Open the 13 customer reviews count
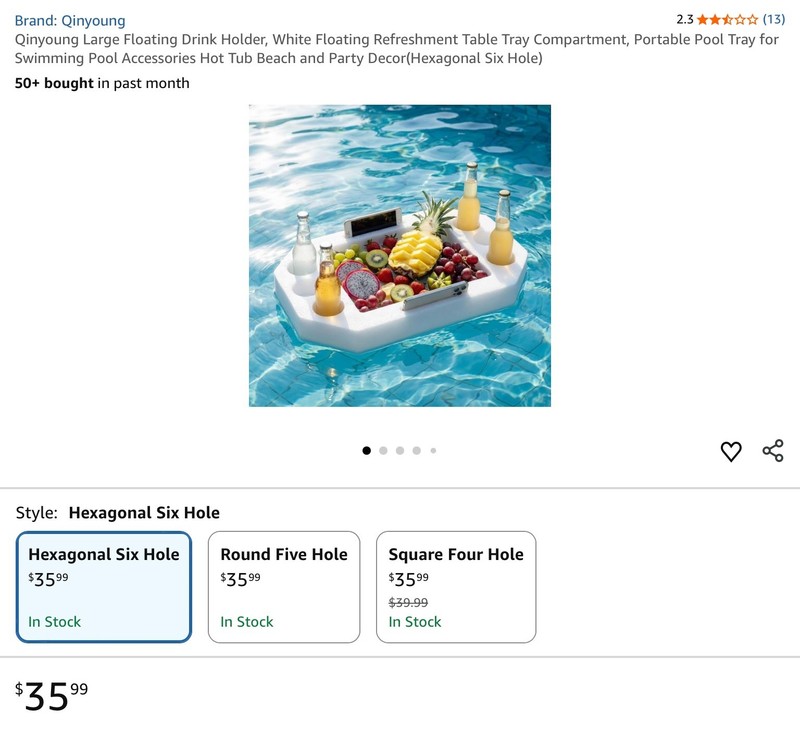 773,19
